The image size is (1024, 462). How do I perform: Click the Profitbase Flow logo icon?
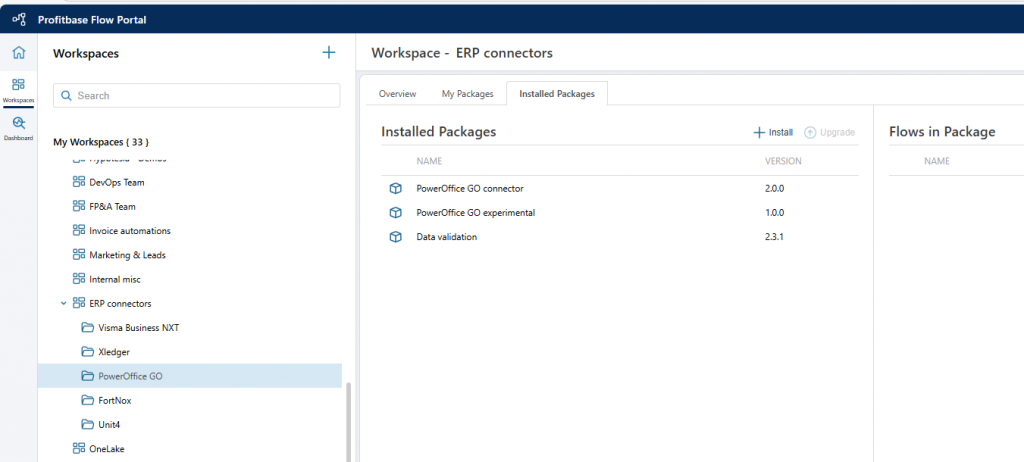click(x=18, y=20)
